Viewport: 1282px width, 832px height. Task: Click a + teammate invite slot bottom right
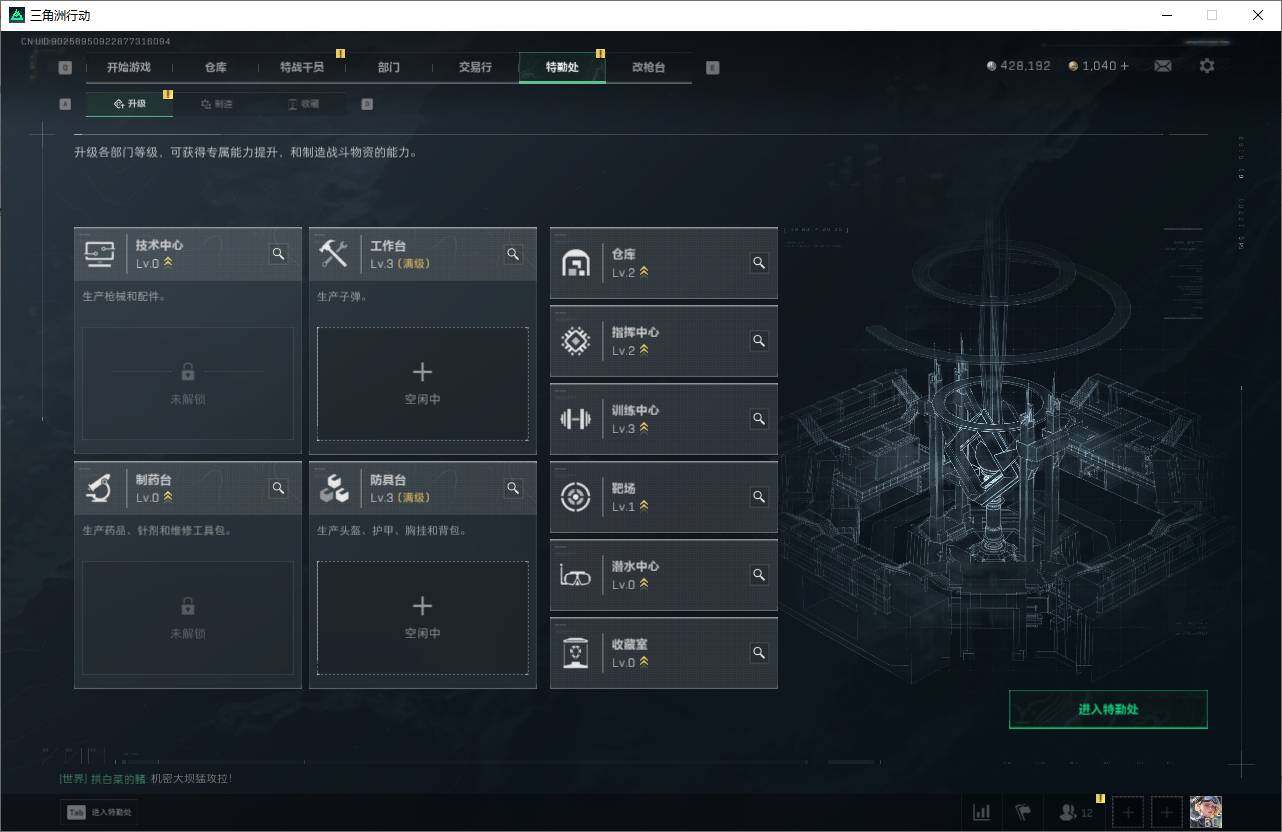click(x=1127, y=811)
